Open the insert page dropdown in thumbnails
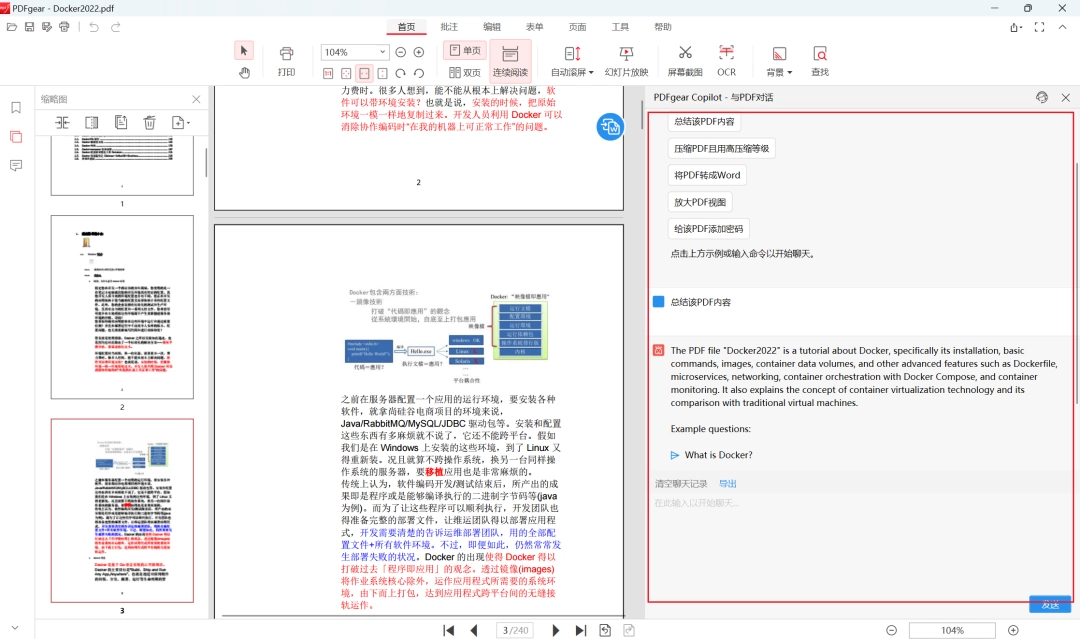The image size is (1080, 639). click(x=180, y=123)
